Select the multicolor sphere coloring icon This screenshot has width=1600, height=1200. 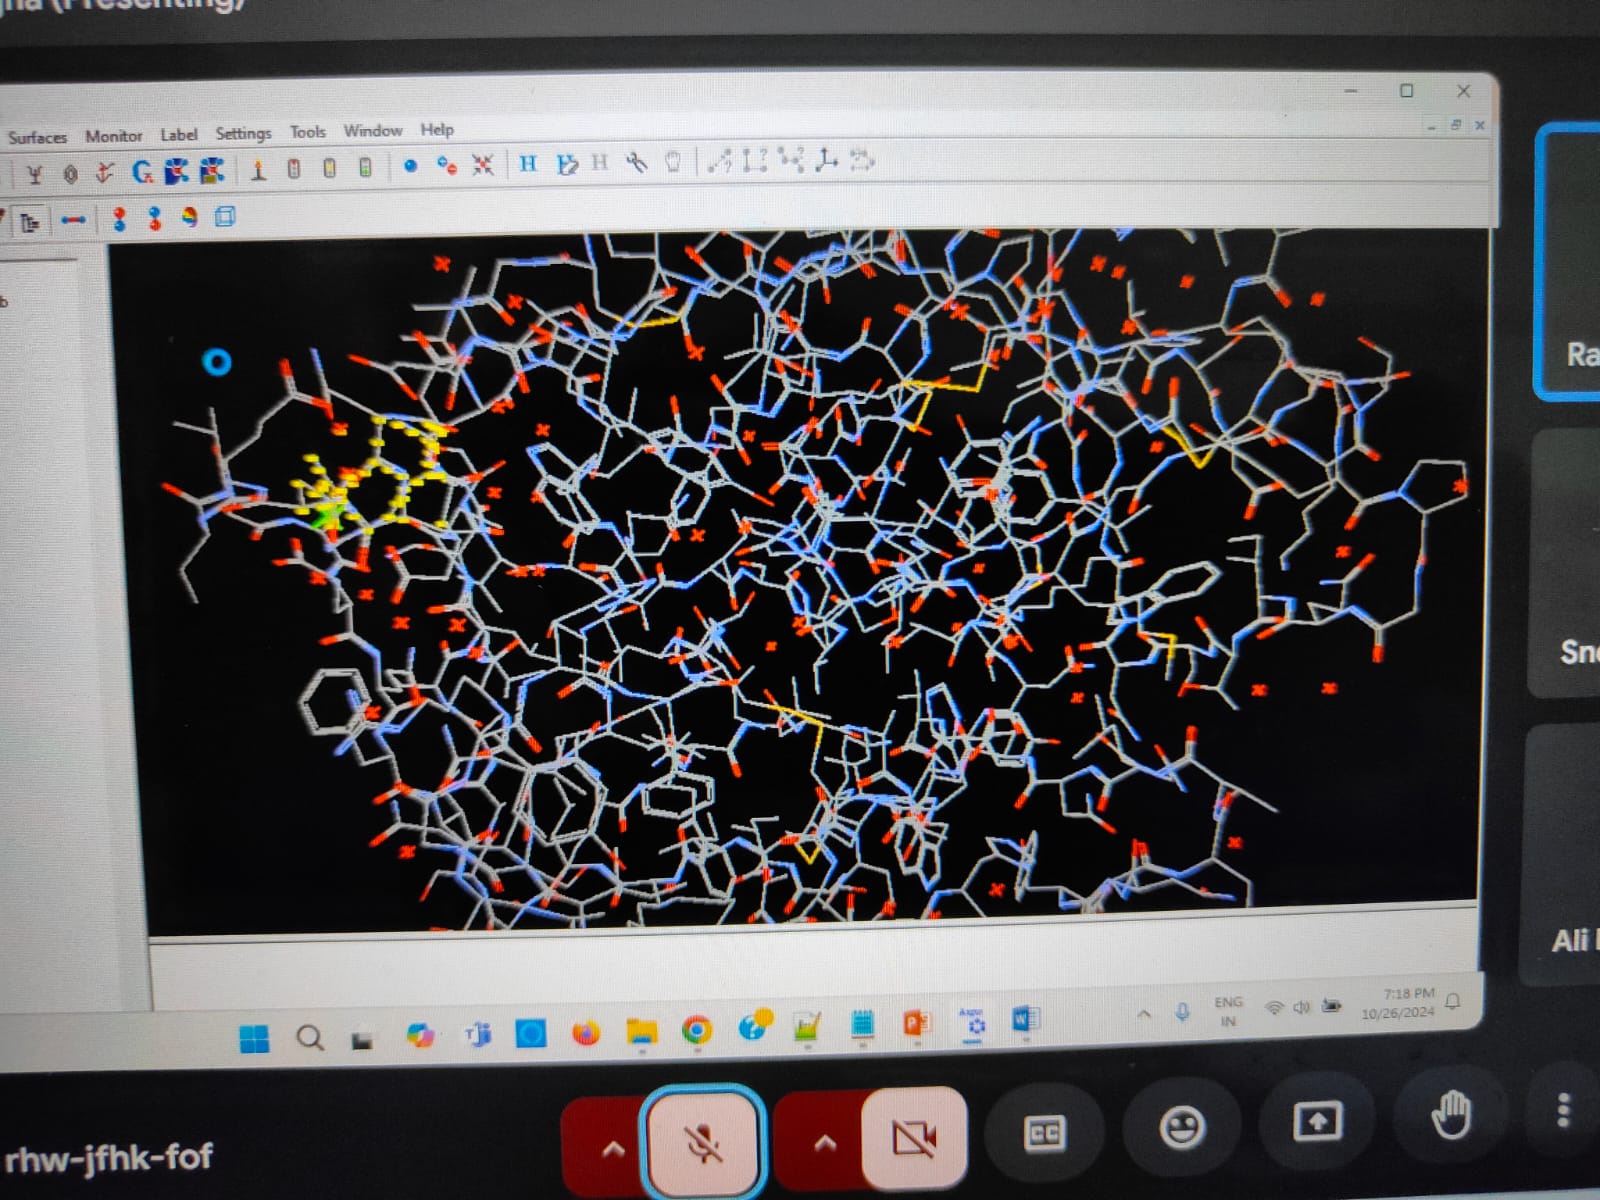coord(189,217)
